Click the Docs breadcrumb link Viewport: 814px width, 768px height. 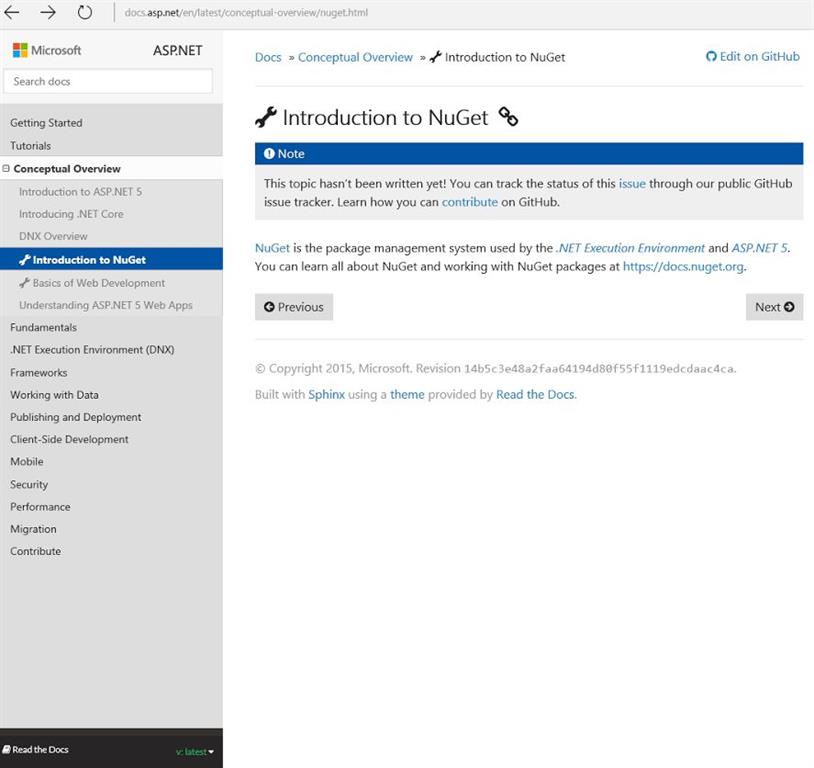point(268,57)
